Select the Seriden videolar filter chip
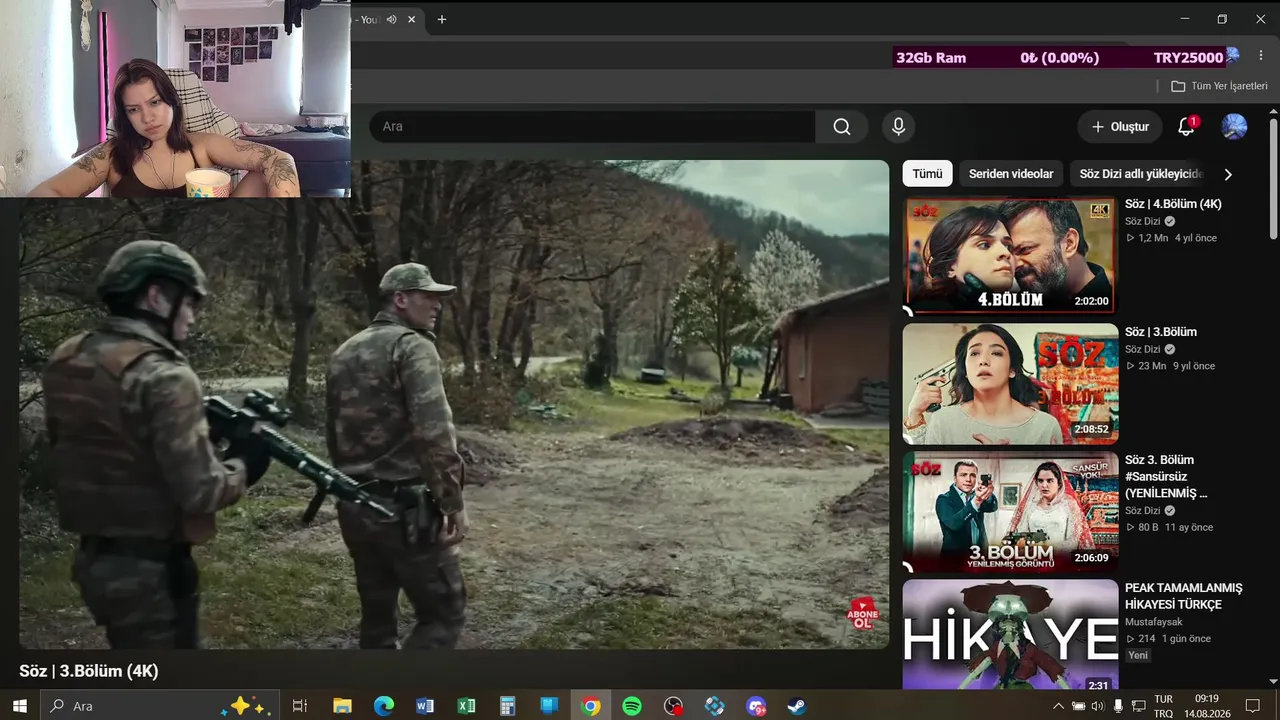Image resolution: width=1280 pixels, height=720 pixels. click(x=1011, y=174)
